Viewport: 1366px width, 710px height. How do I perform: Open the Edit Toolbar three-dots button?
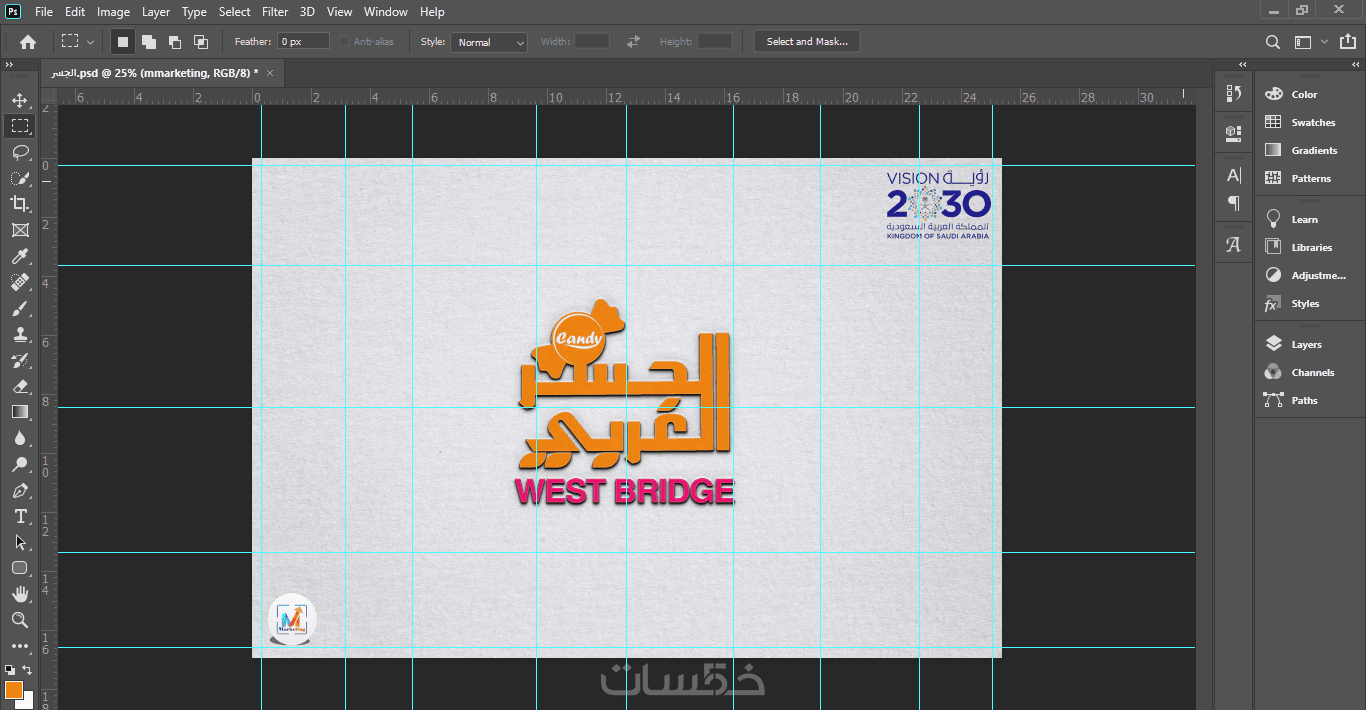[x=20, y=646]
